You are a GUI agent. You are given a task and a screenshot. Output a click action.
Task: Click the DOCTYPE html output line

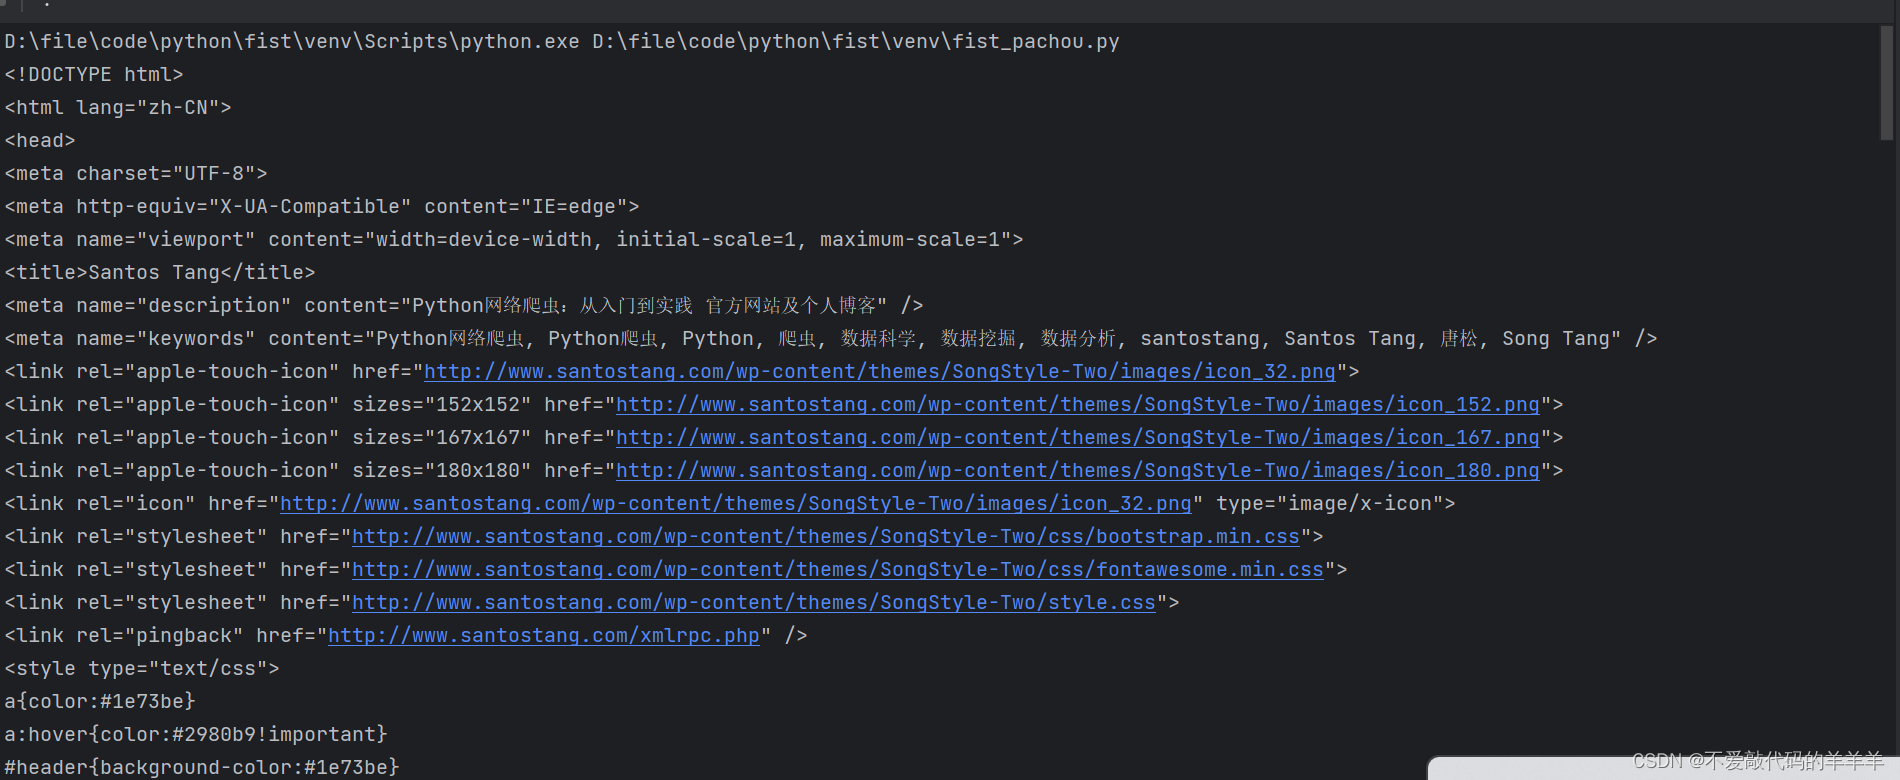(x=94, y=75)
